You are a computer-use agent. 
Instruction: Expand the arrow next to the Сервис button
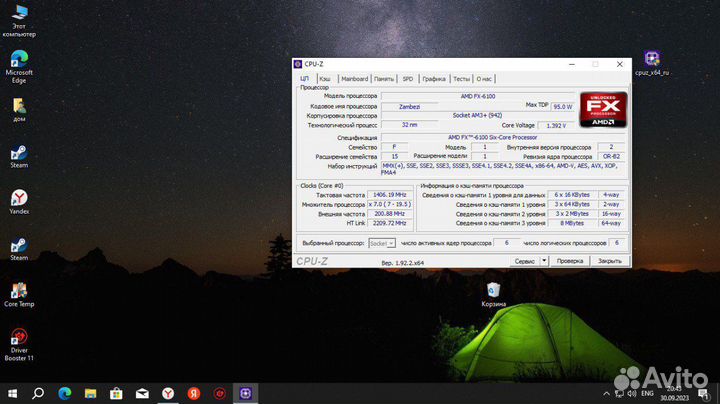[544, 260]
